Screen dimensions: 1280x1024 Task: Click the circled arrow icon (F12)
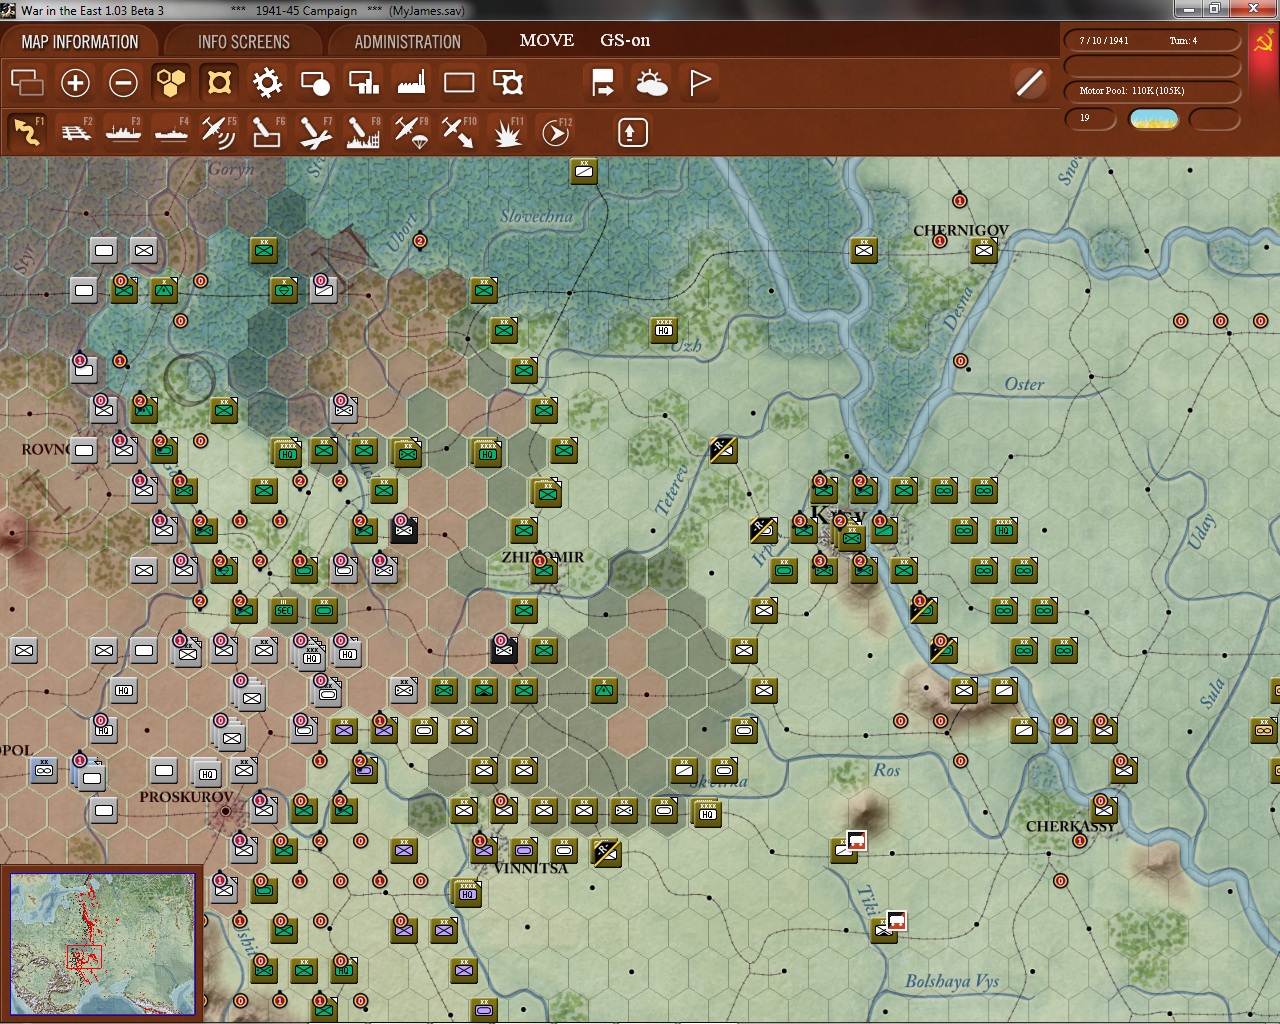(x=556, y=132)
